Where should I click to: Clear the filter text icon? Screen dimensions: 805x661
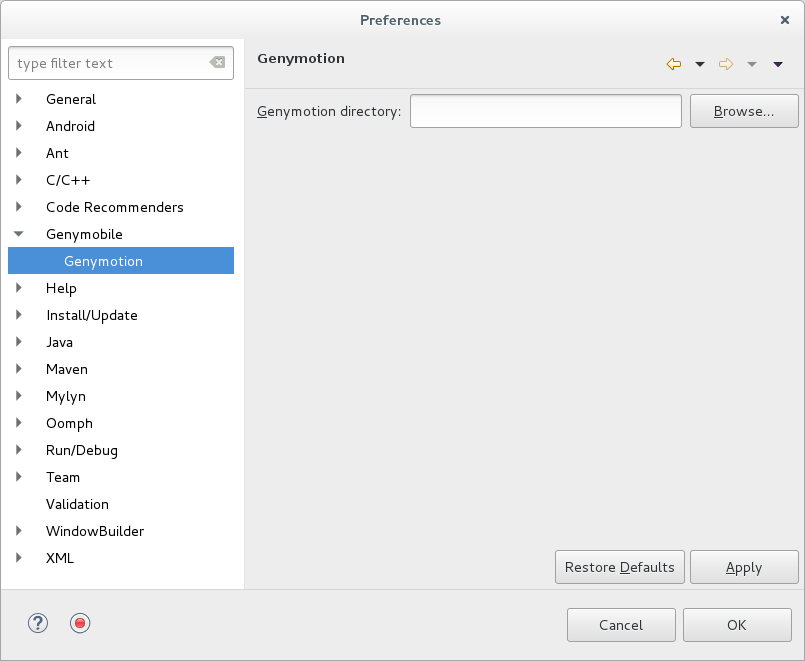pyautogui.click(x=217, y=62)
